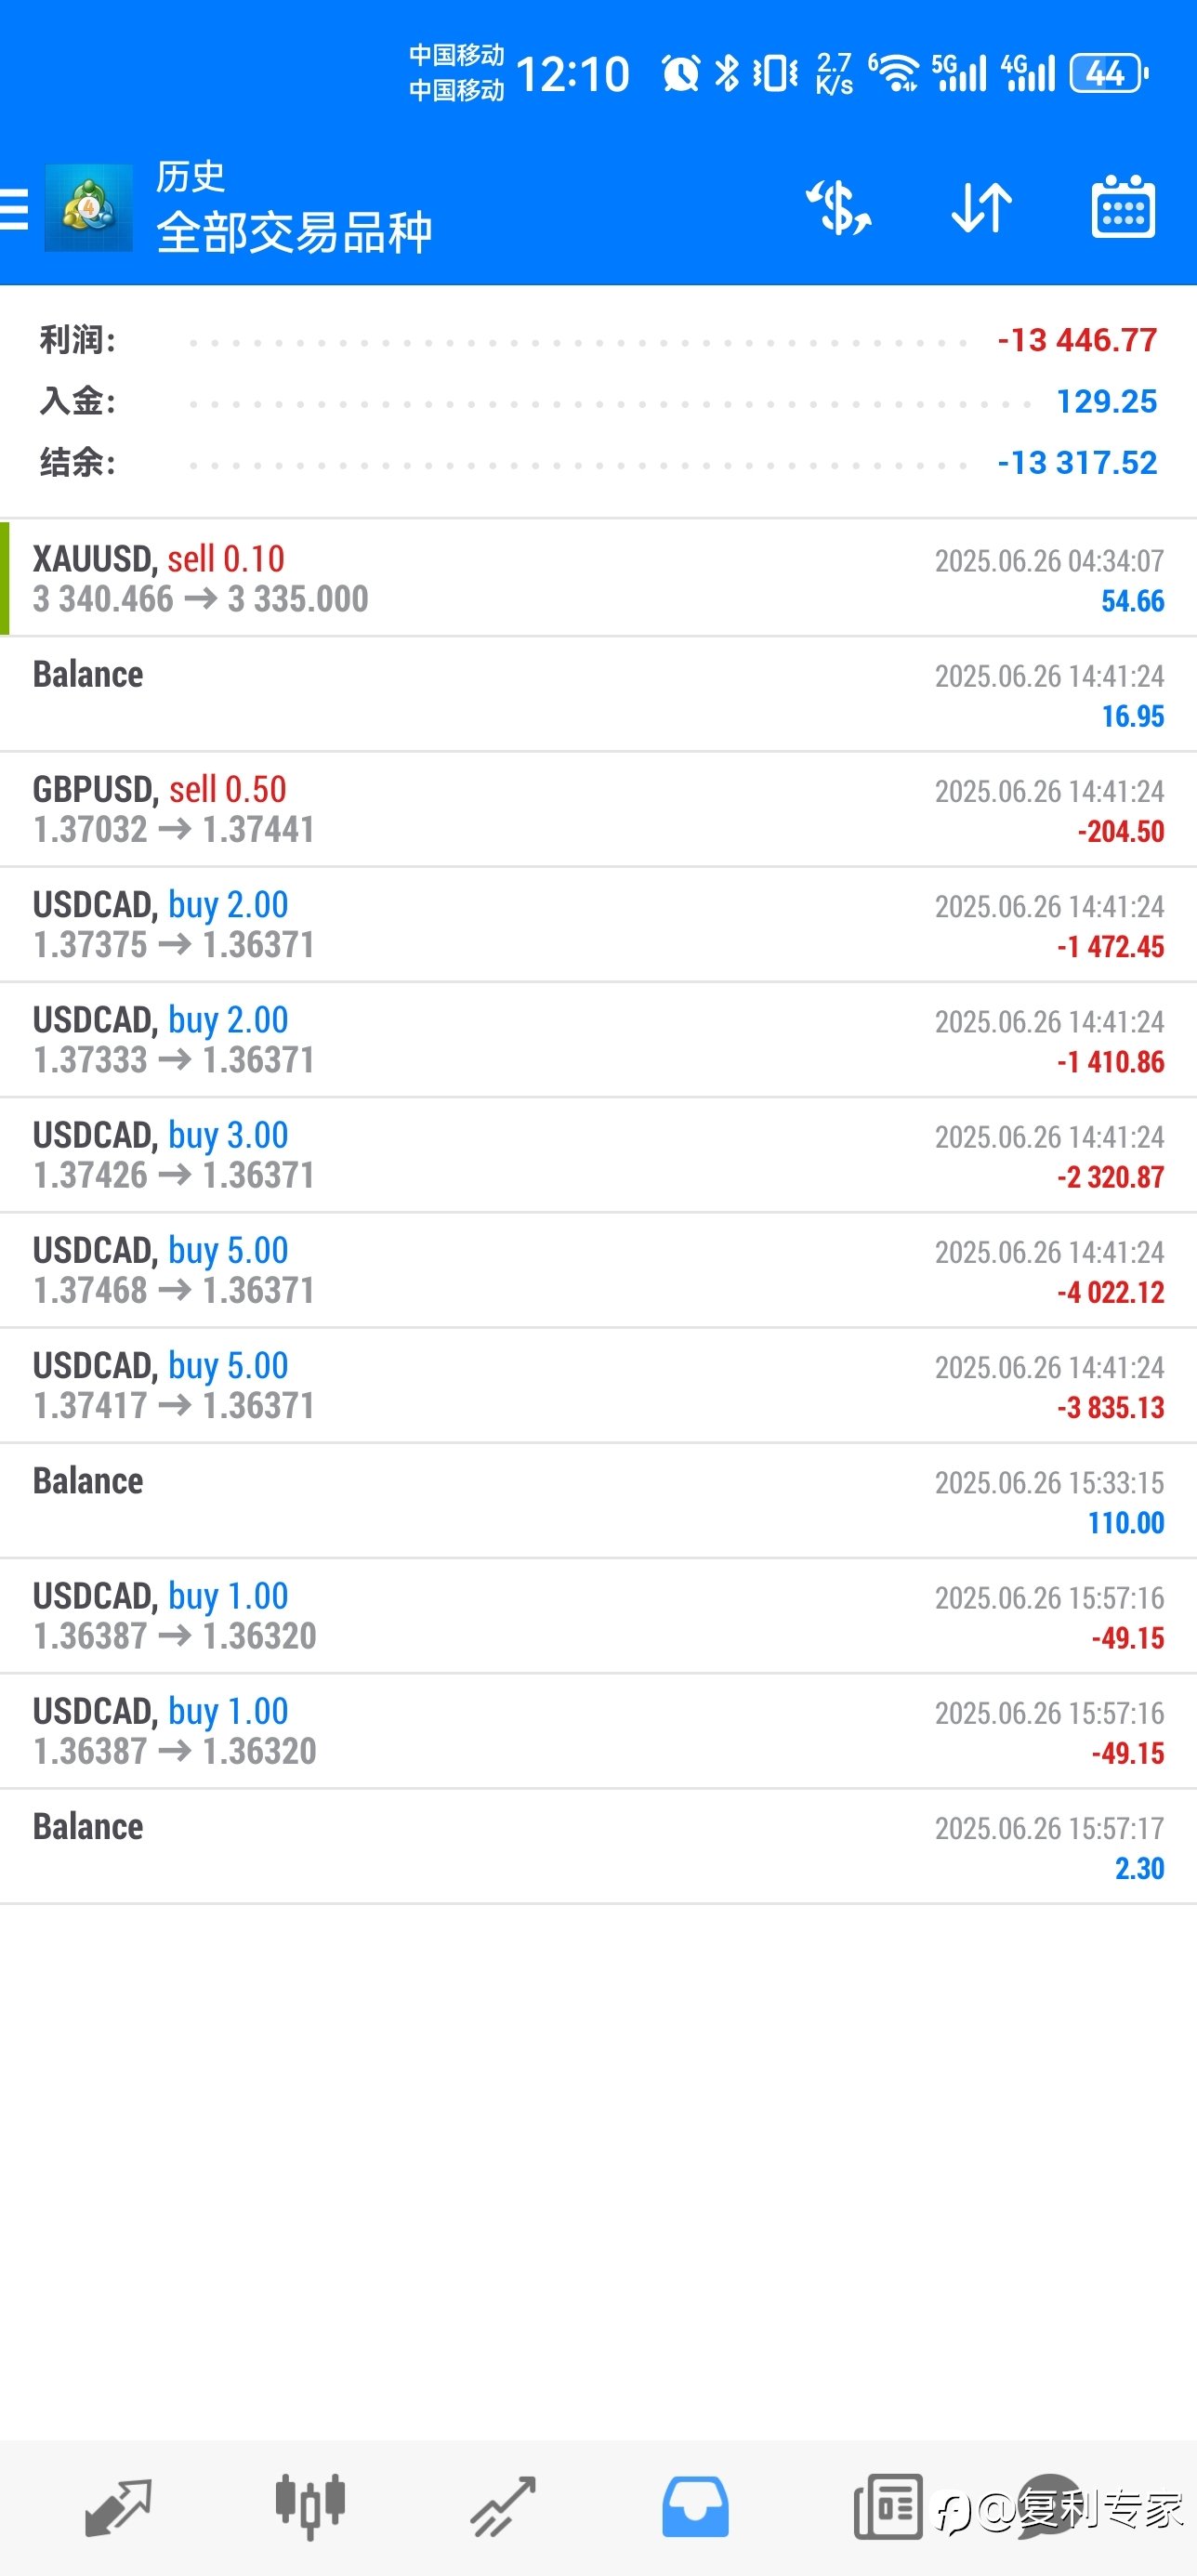Open the GBPUSD sell 0.50 entry
Image resolution: width=1197 pixels, height=2576 pixels.
[x=598, y=809]
